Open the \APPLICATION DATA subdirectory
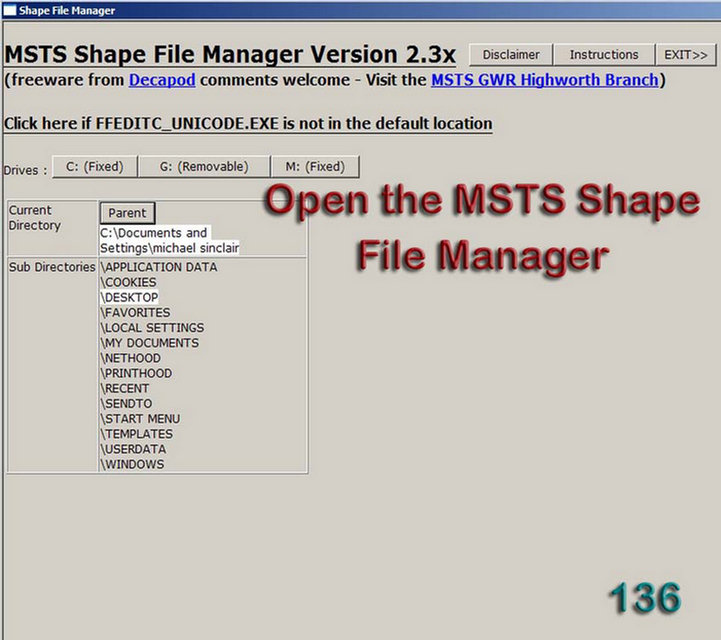 159,267
